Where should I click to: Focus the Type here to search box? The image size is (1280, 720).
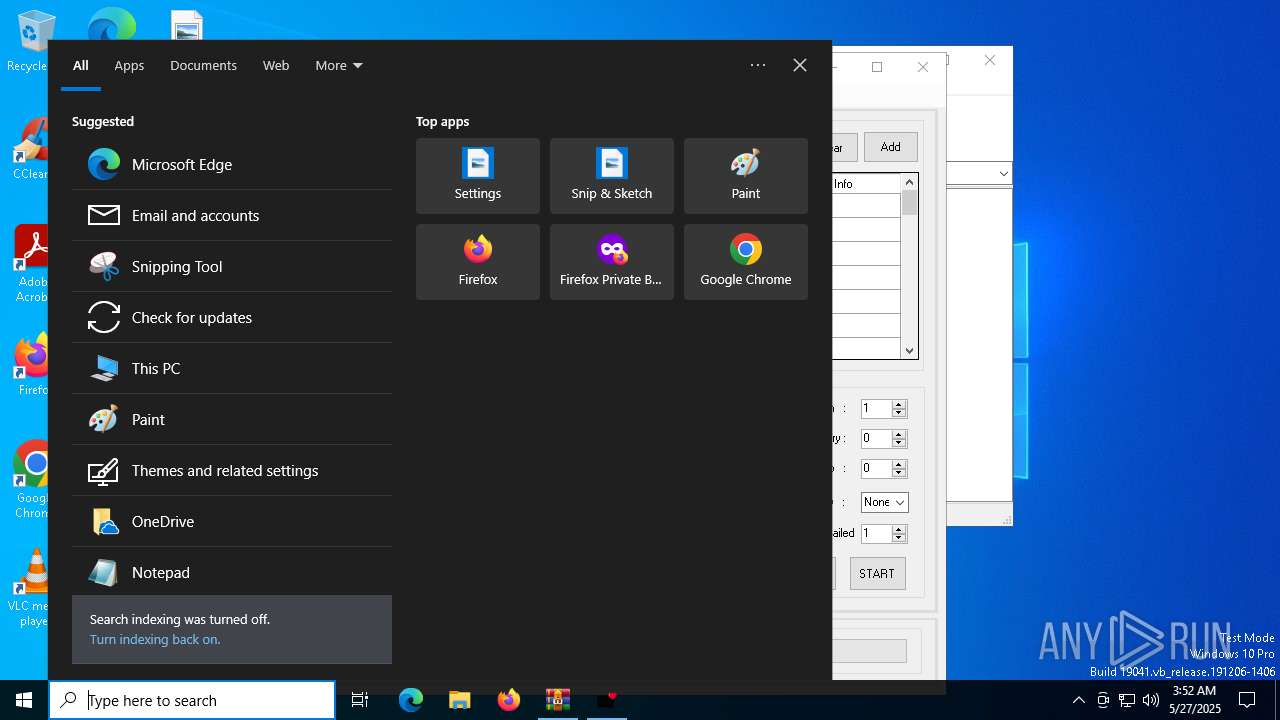pyautogui.click(x=192, y=700)
